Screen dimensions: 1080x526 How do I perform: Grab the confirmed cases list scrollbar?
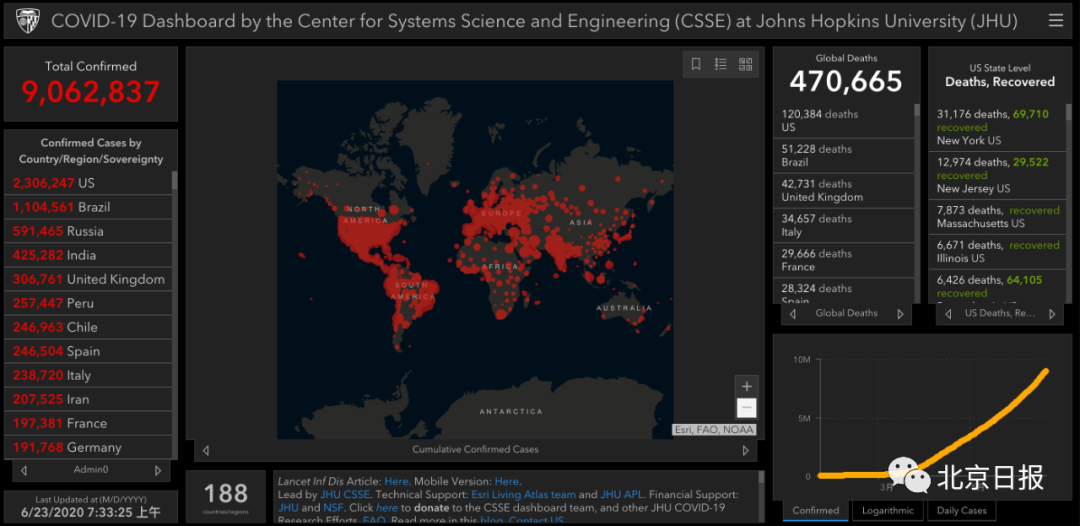[x=174, y=180]
